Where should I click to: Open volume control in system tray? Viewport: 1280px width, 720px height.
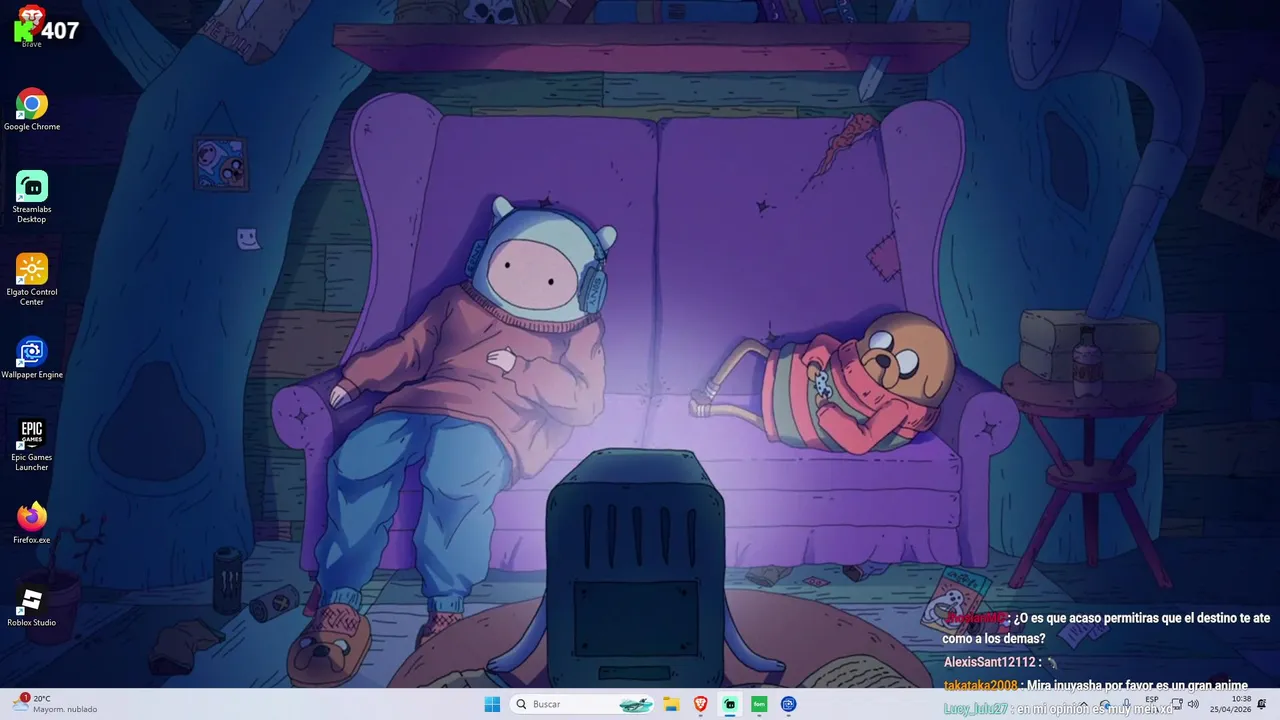pyautogui.click(x=1193, y=704)
